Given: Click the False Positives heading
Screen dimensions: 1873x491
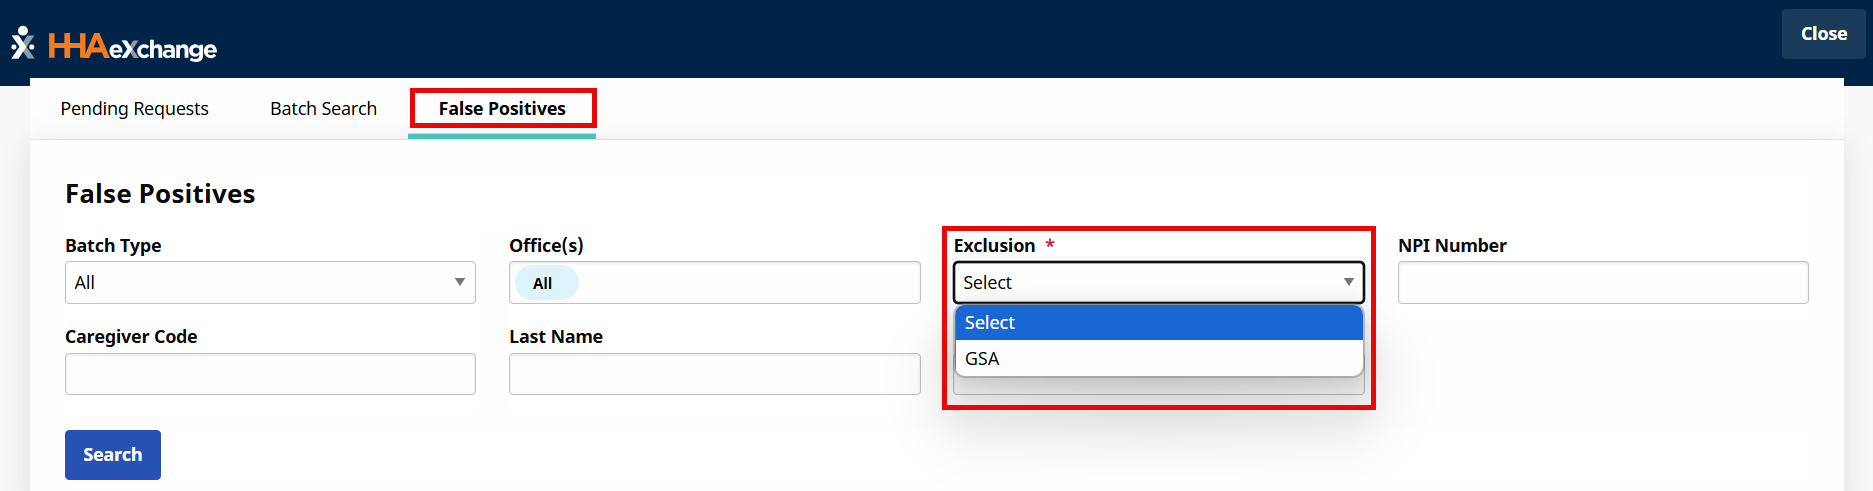Looking at the screenshot, I should [160, 194].
